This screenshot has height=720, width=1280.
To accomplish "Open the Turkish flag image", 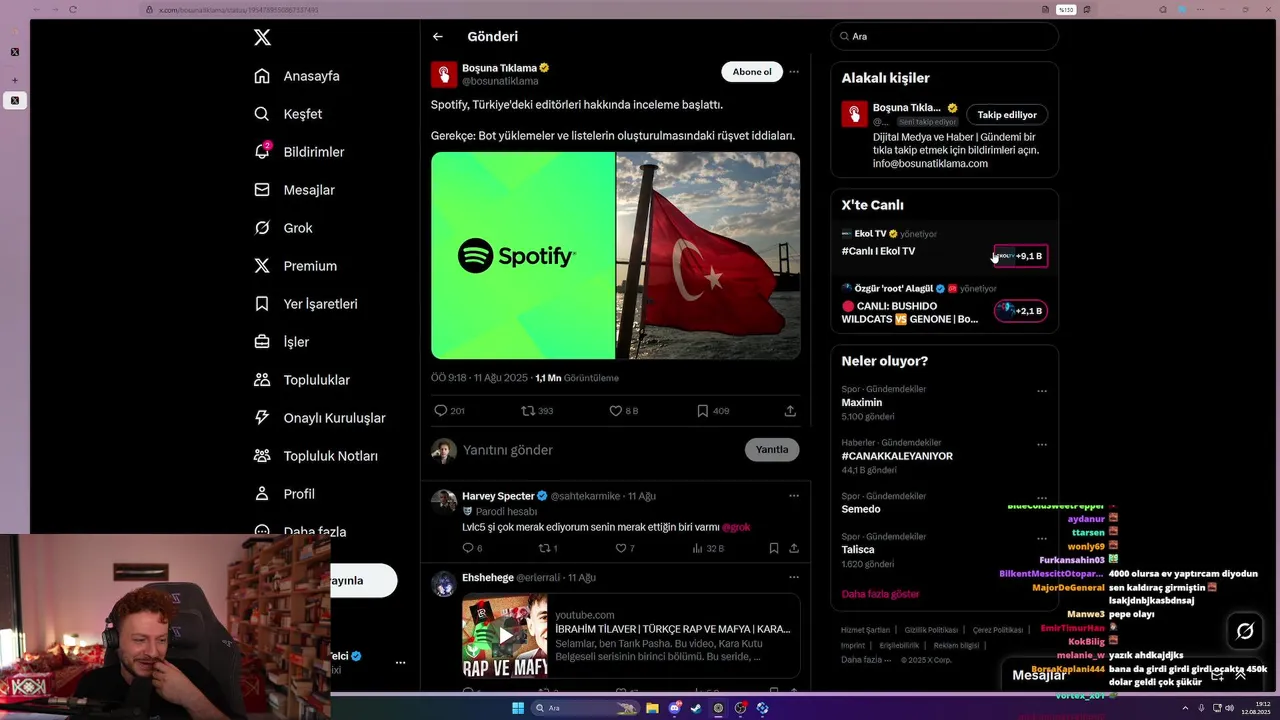I will coord(708,255).
